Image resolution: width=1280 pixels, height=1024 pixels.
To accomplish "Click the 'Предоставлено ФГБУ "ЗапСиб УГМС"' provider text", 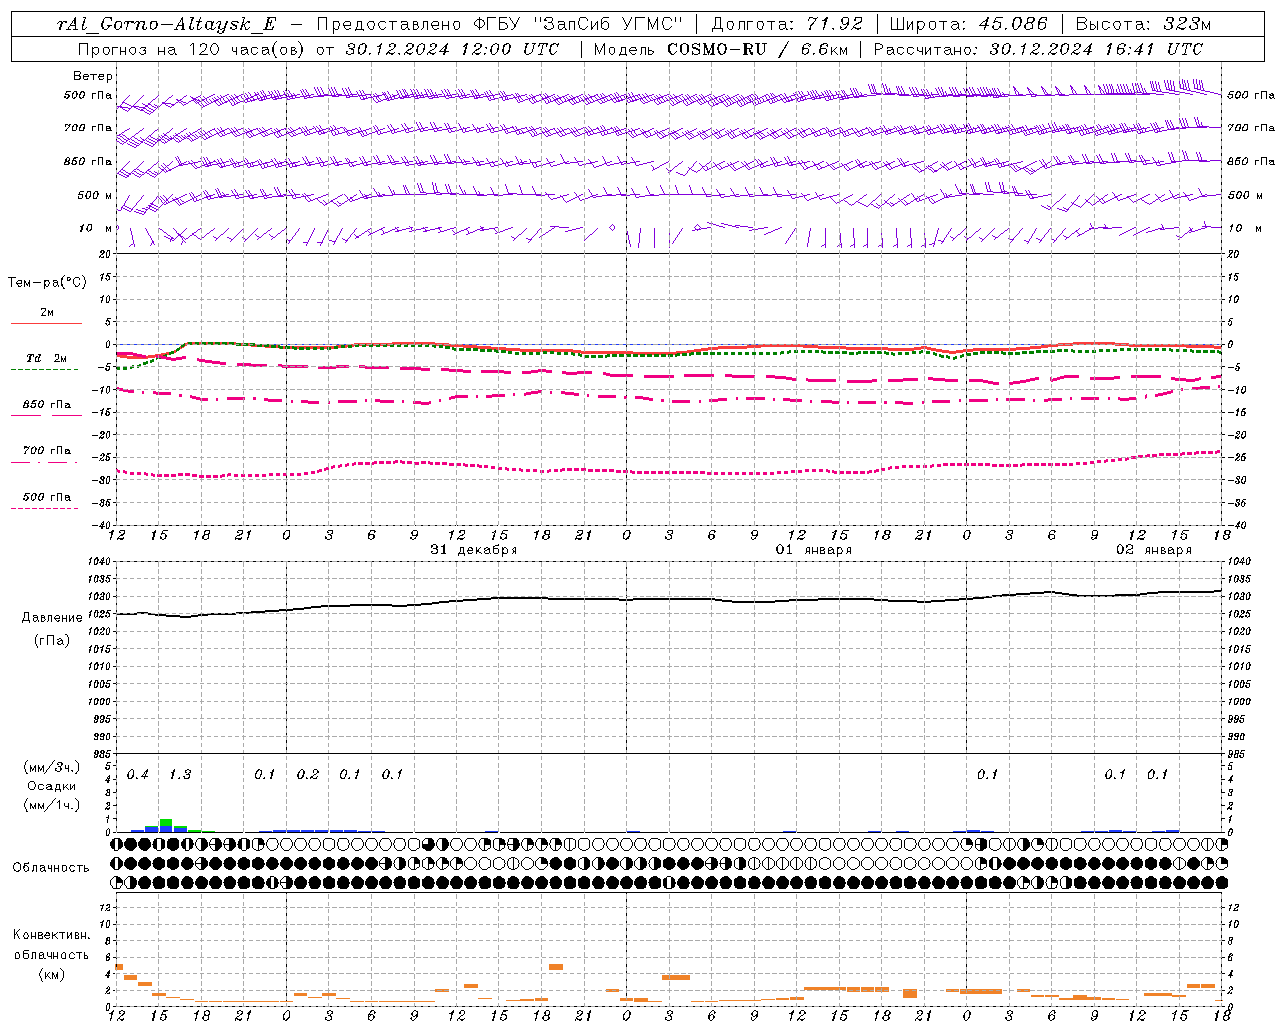I will 499,24.
